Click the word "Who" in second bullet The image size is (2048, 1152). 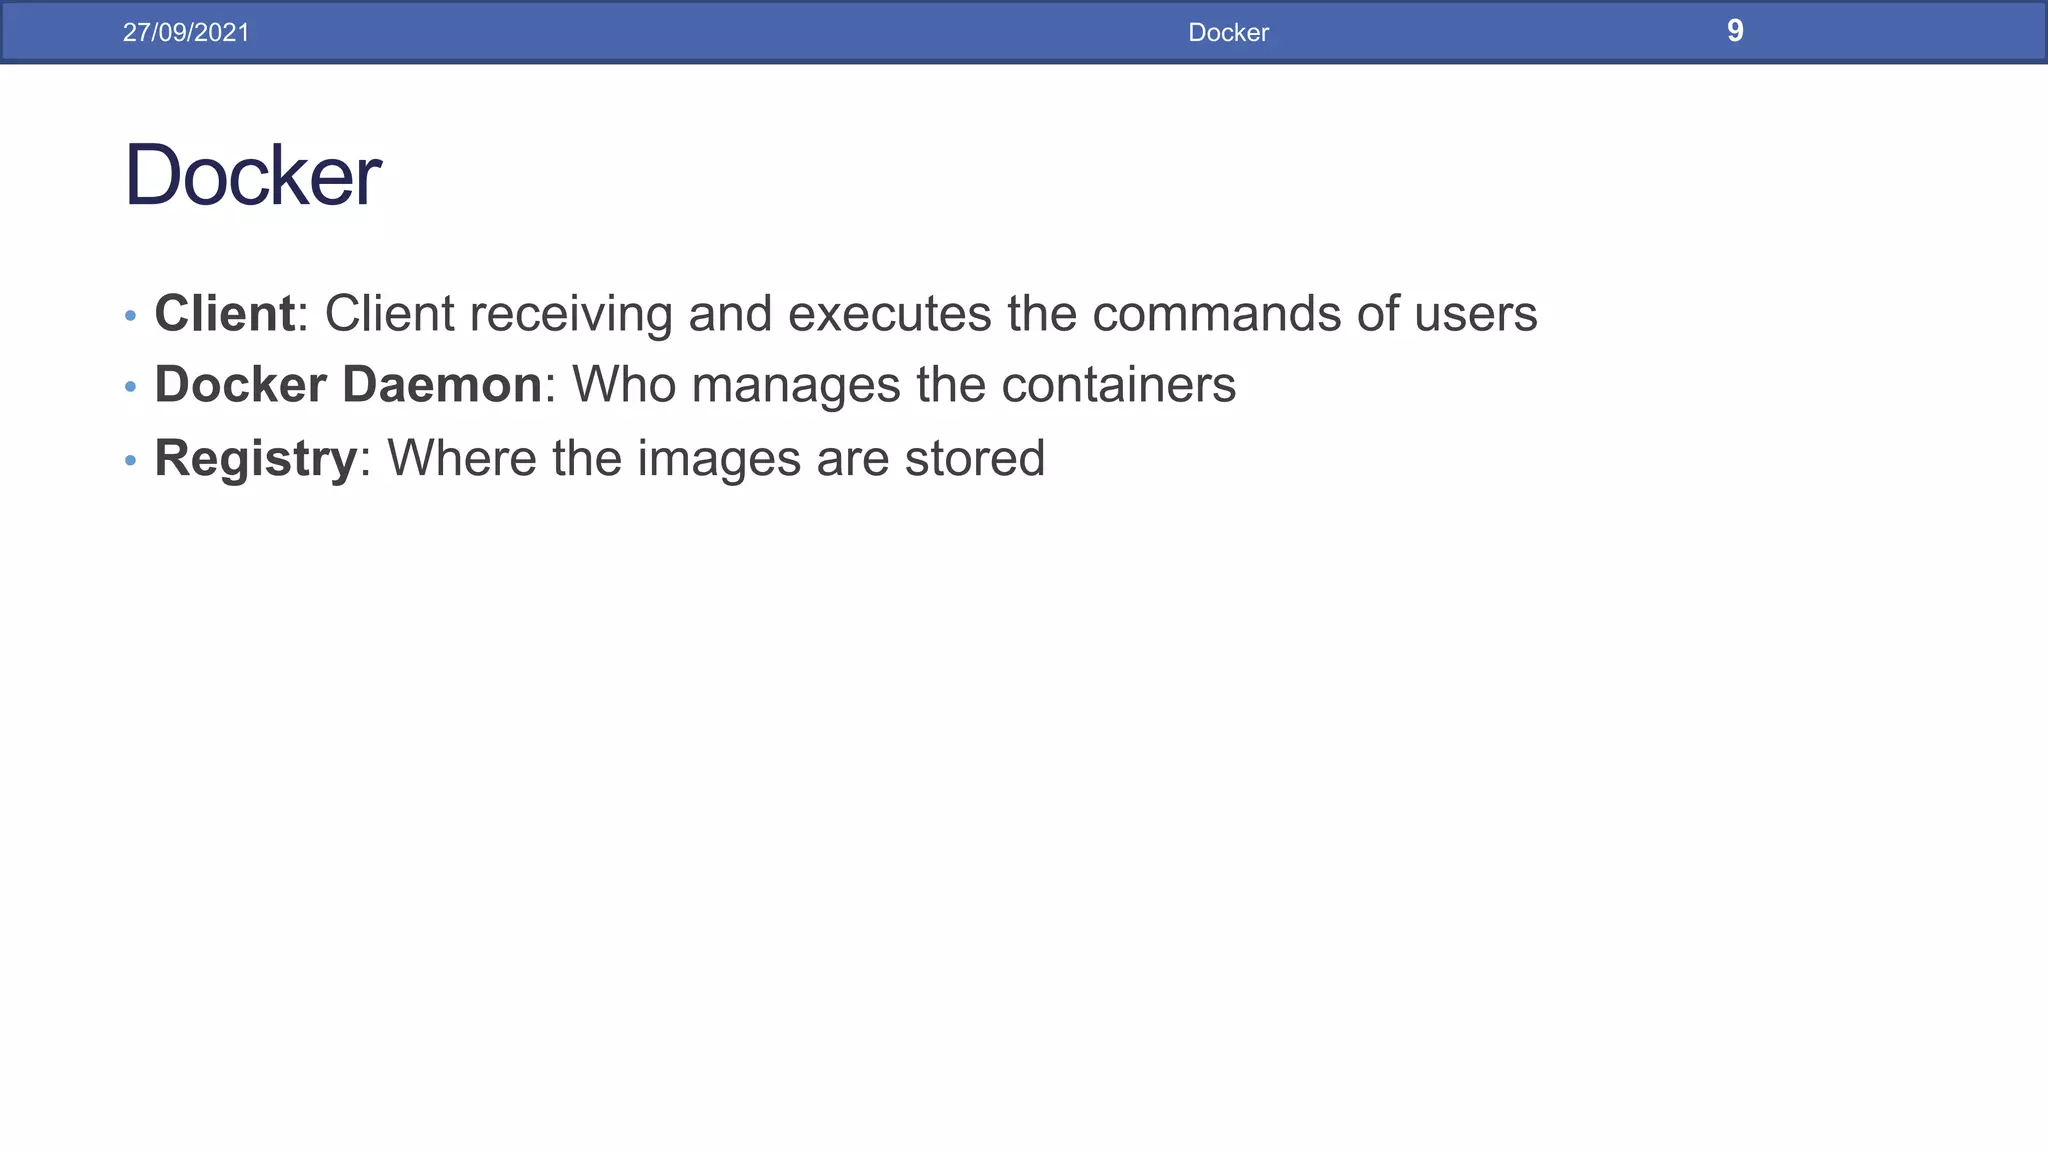(624, 385)
